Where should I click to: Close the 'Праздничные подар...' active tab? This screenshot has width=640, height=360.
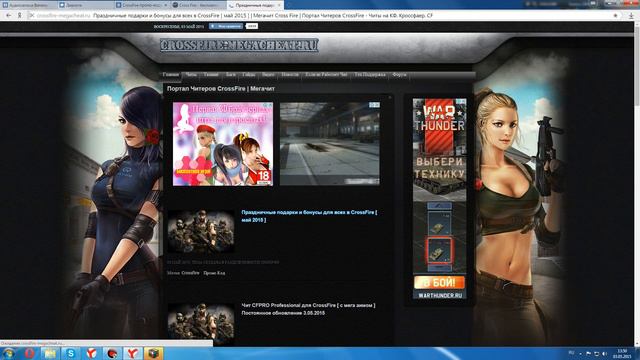(279, 5)
